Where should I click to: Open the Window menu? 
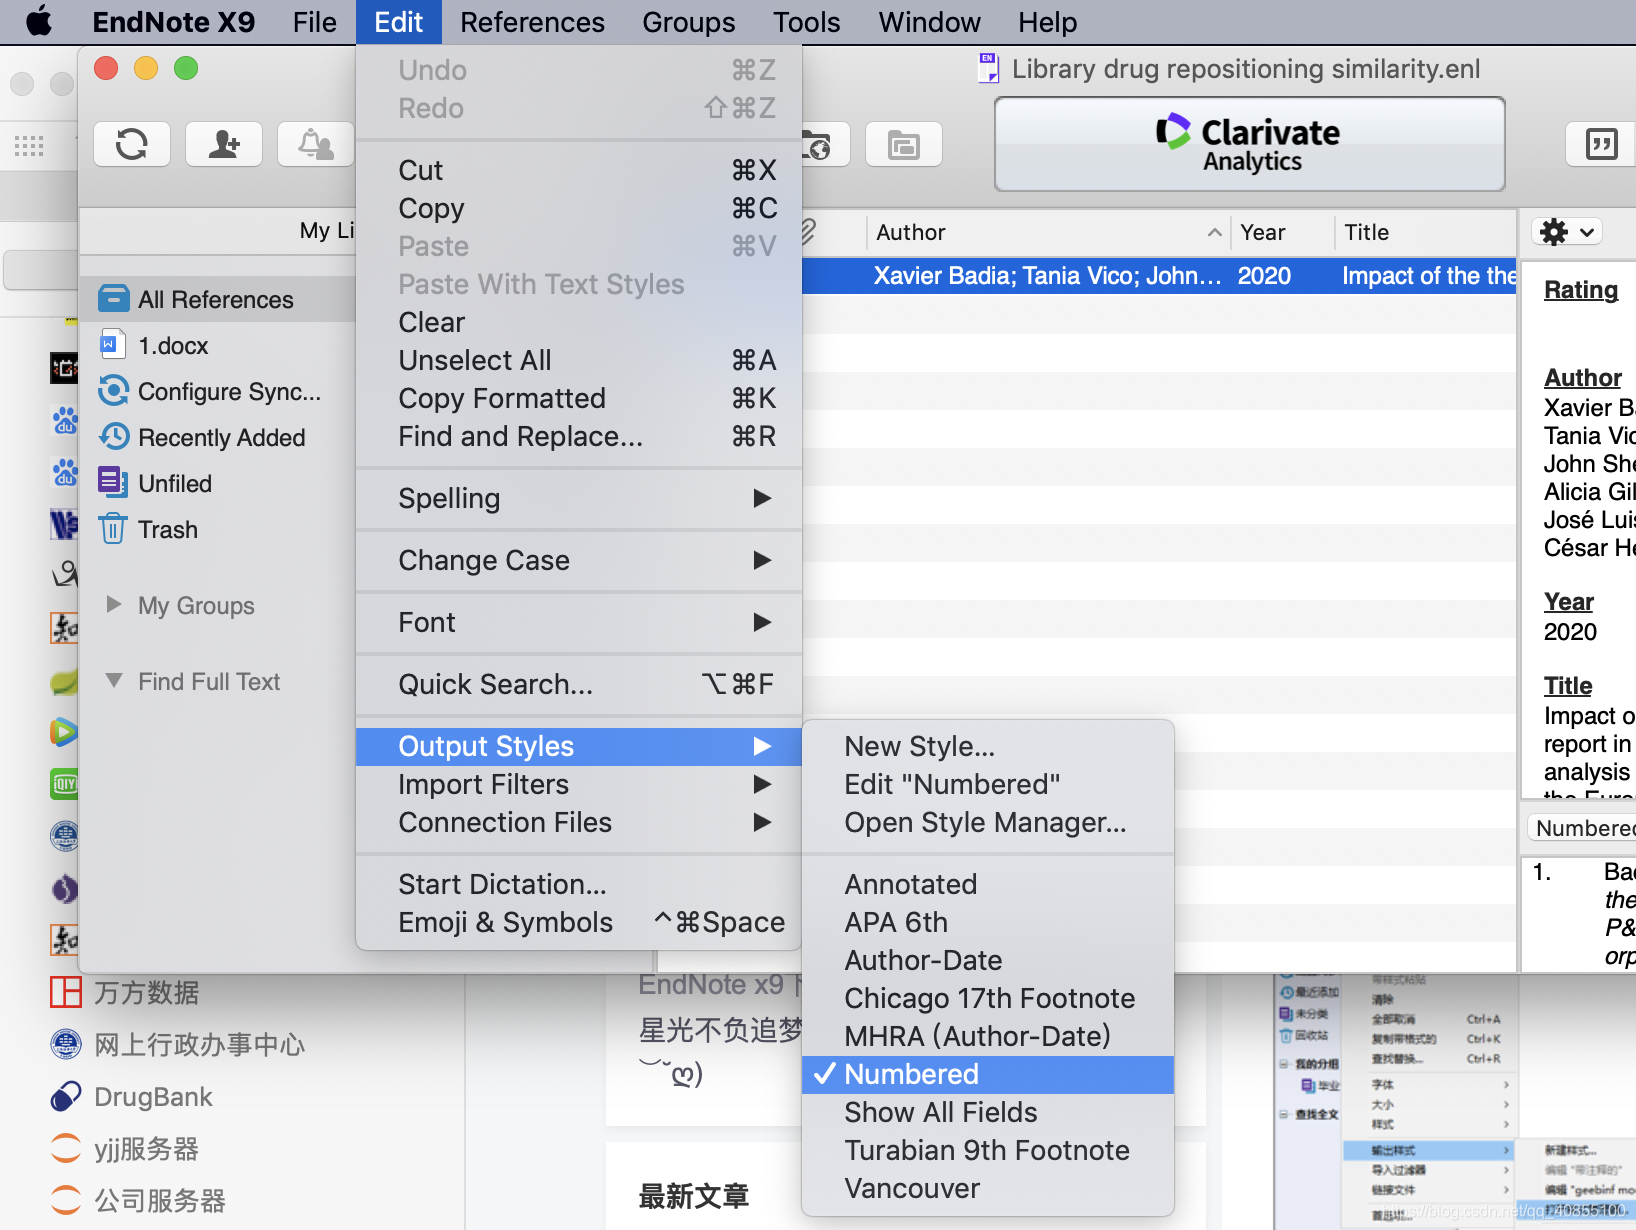coord(929,22)
